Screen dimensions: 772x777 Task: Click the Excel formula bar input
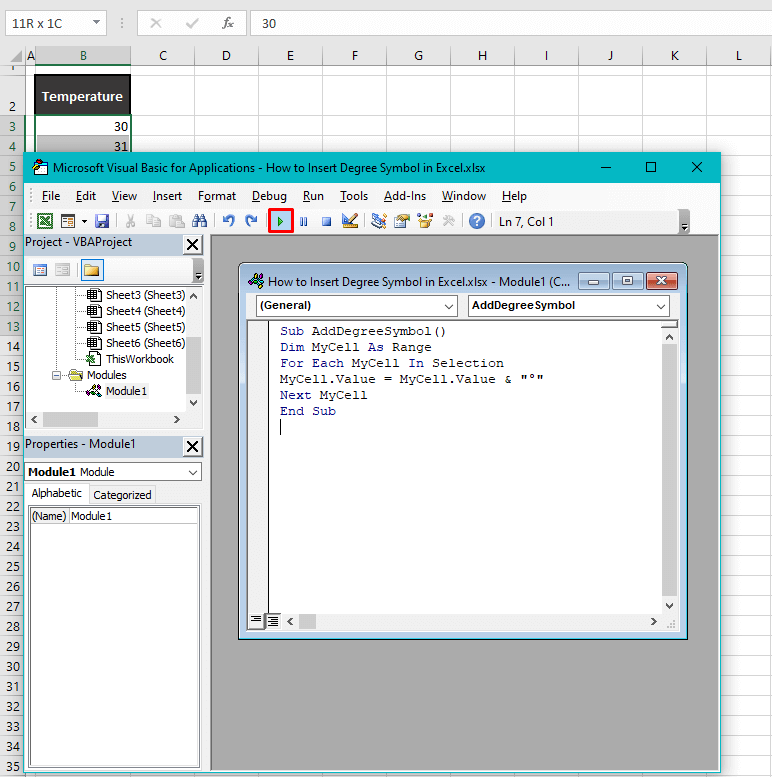click(x=500, y=23)
